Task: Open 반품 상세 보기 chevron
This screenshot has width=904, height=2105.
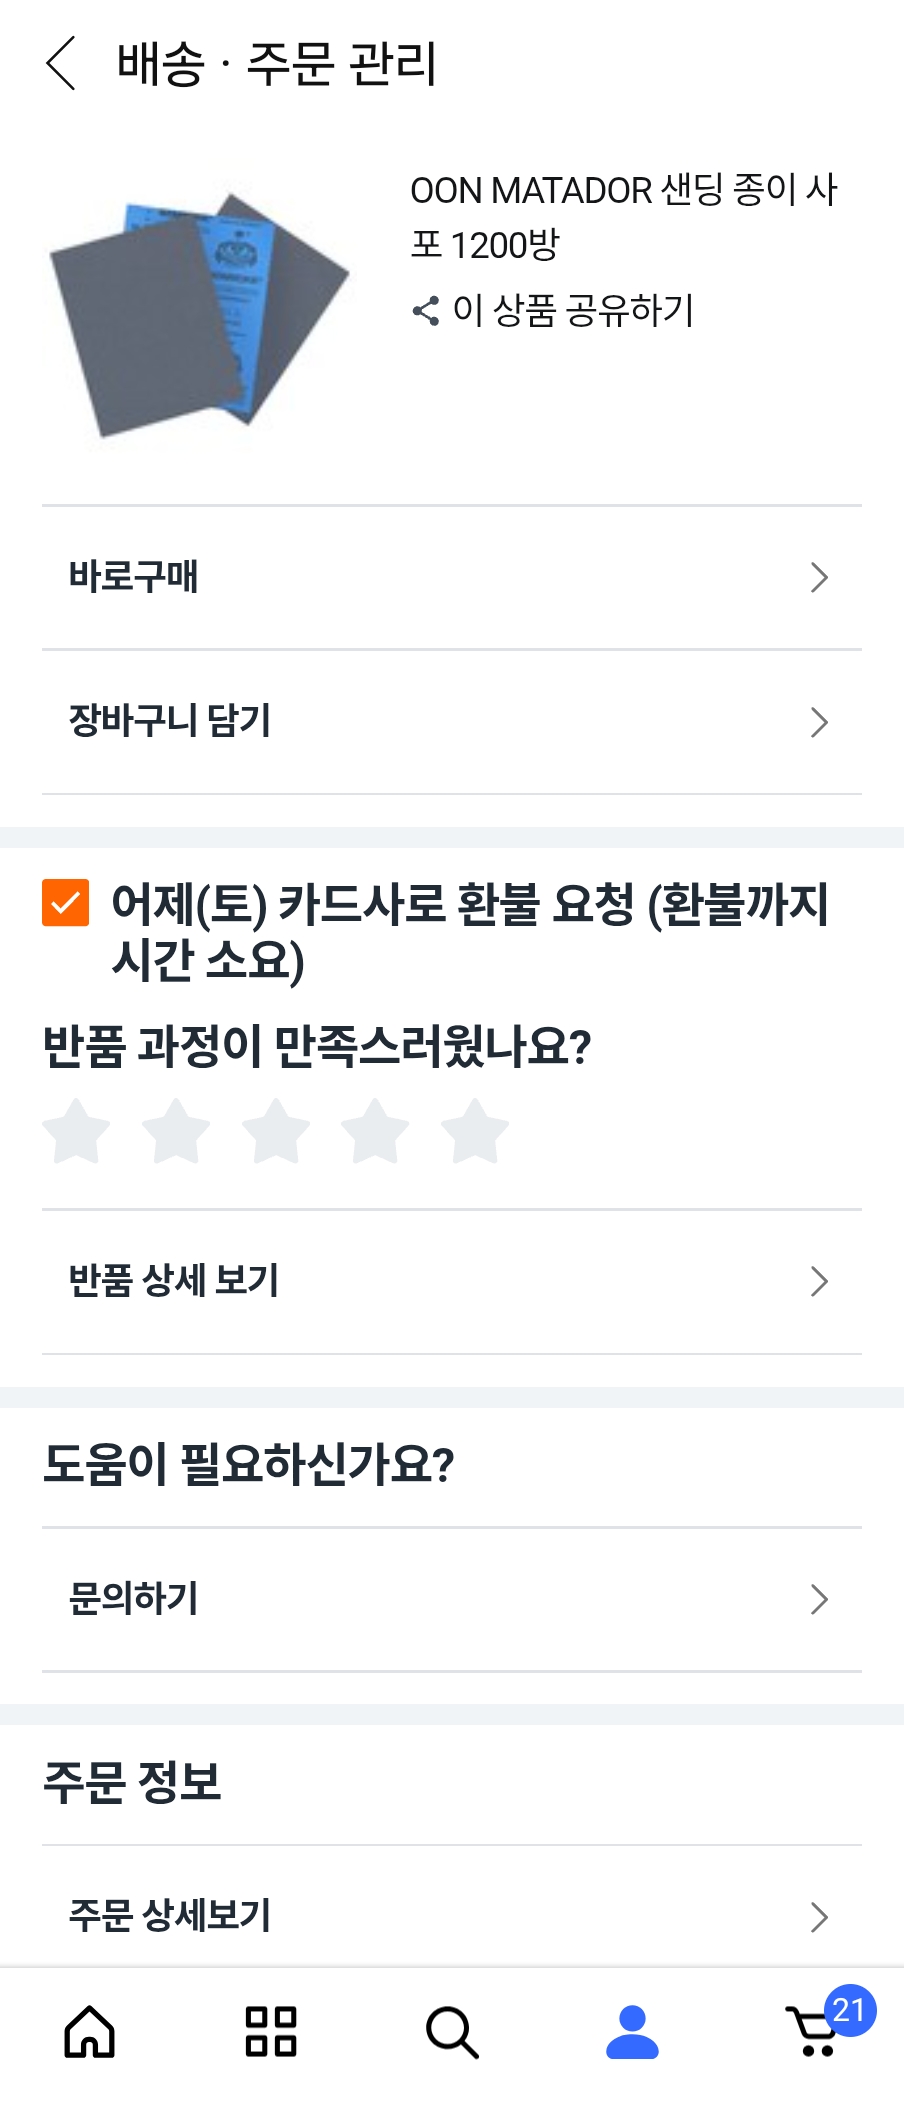Action: pos(819,1282)
